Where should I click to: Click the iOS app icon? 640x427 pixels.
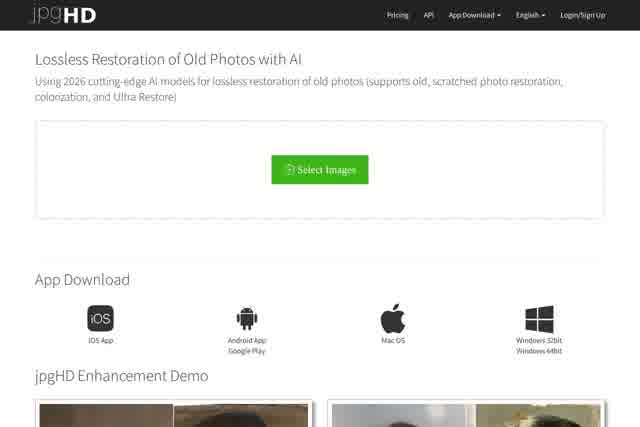100,318
